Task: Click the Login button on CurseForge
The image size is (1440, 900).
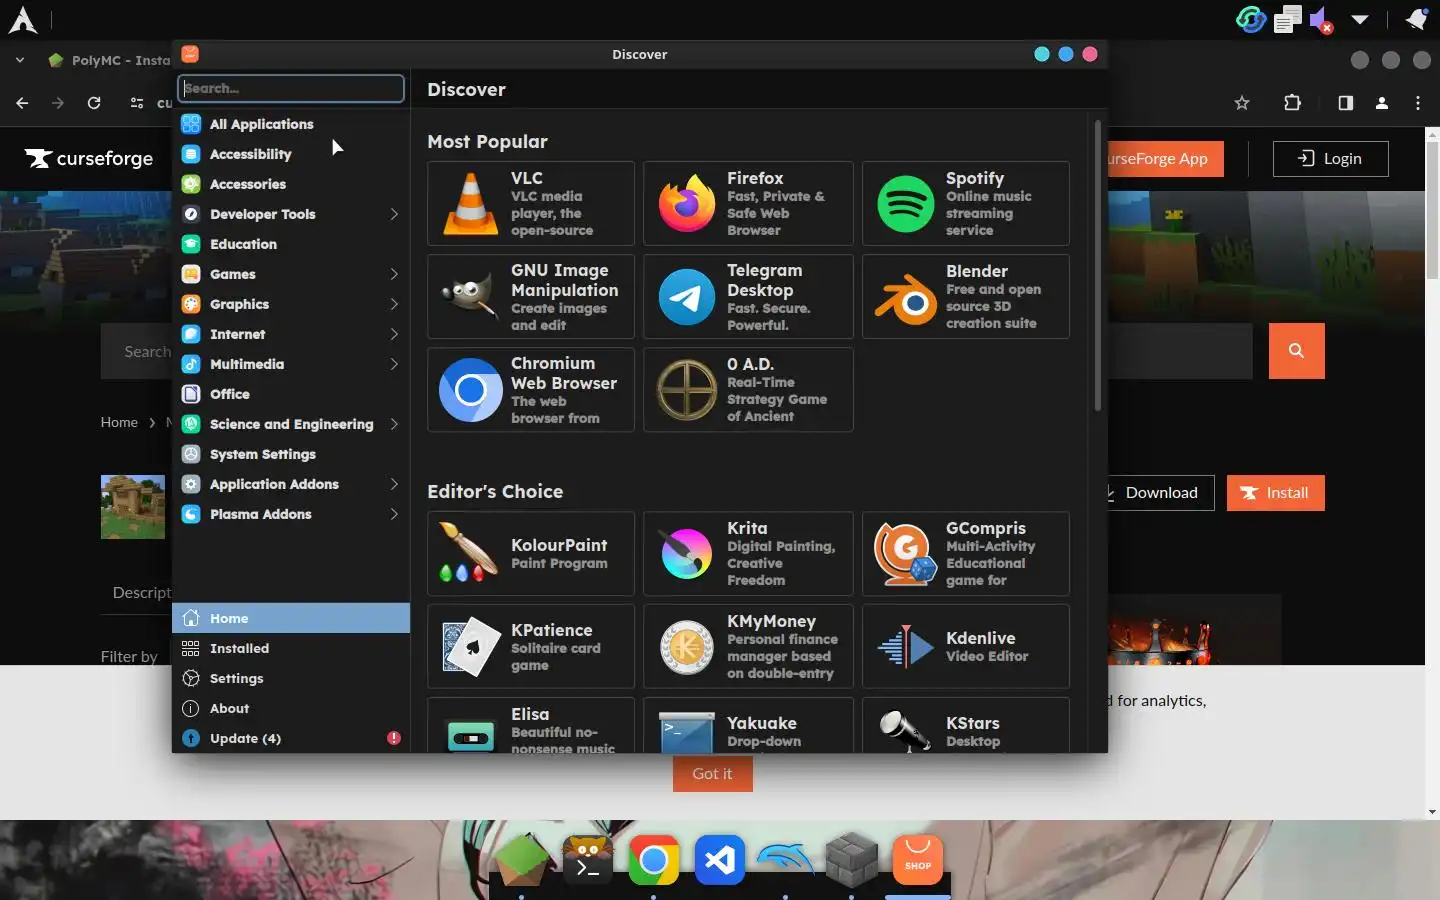Action: tap(1330, 158)
